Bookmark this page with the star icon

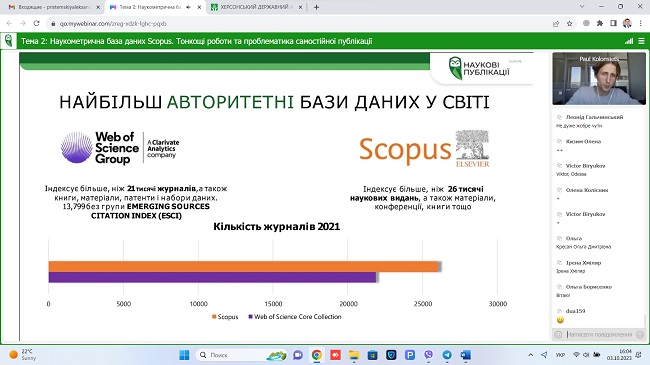pos(570,24)
